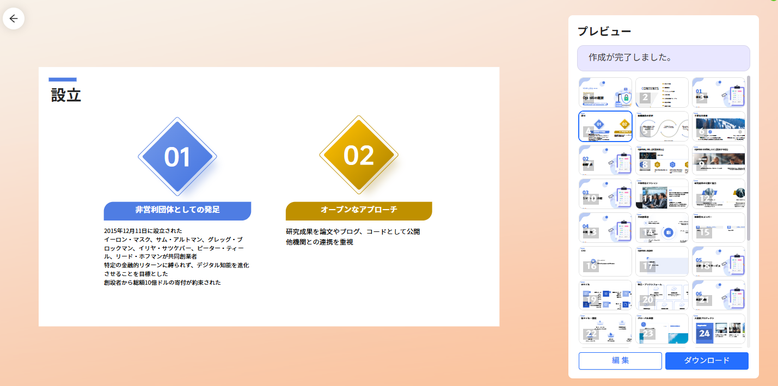Open slide 14 thumbnail
This screenshot has width=778, height=386.
click(662, 228)
